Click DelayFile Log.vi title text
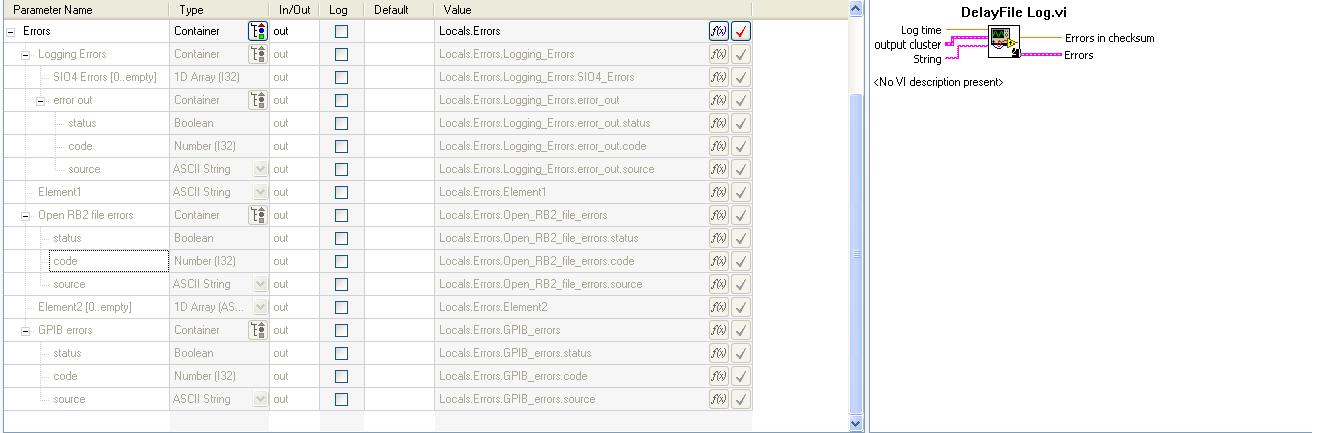This screenshot has width=1319, height=433. [x=1014, y=12]
